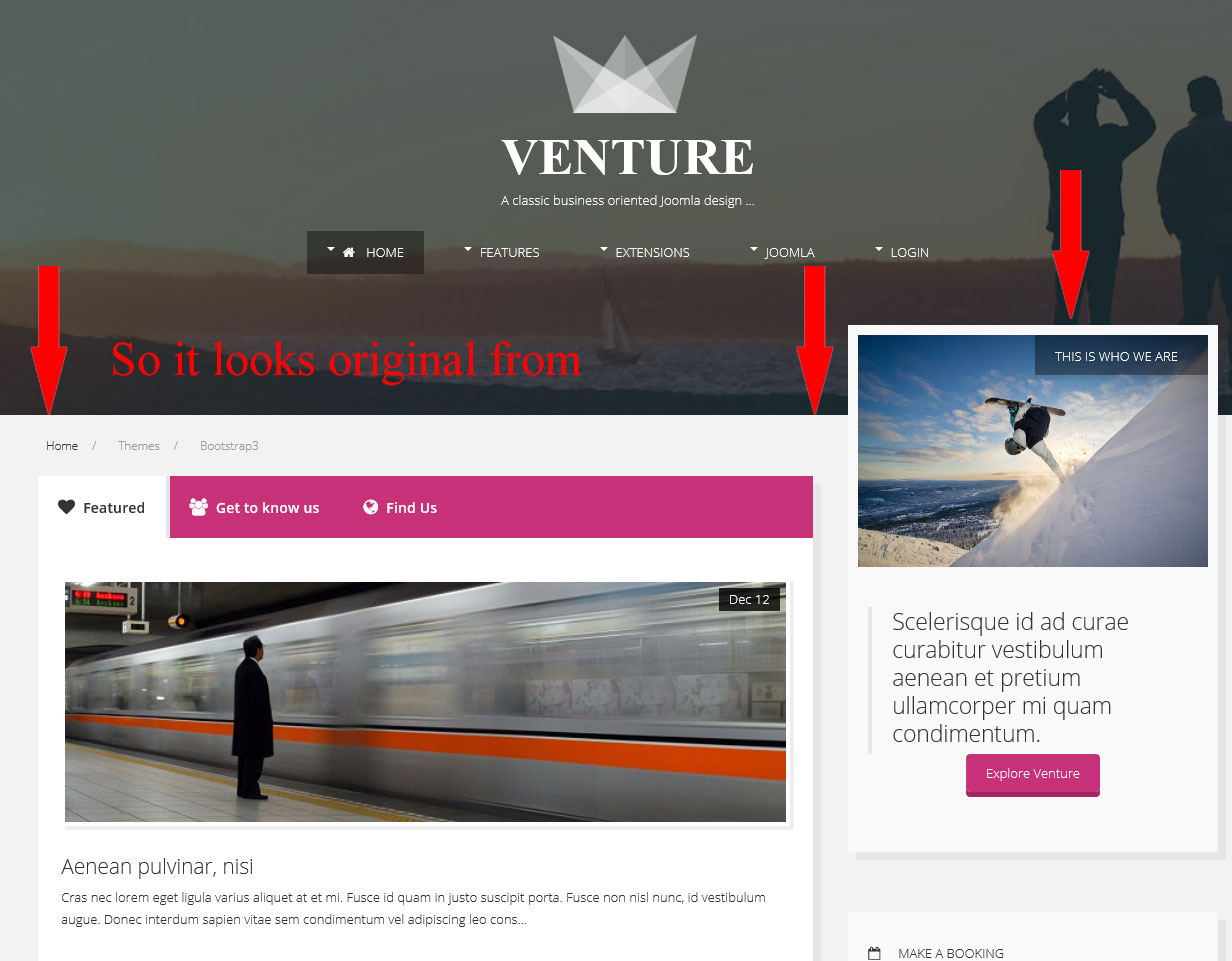Expand the Features menu arrow
The height and width of the screenshot is (961, 1232).
point(468,249)
